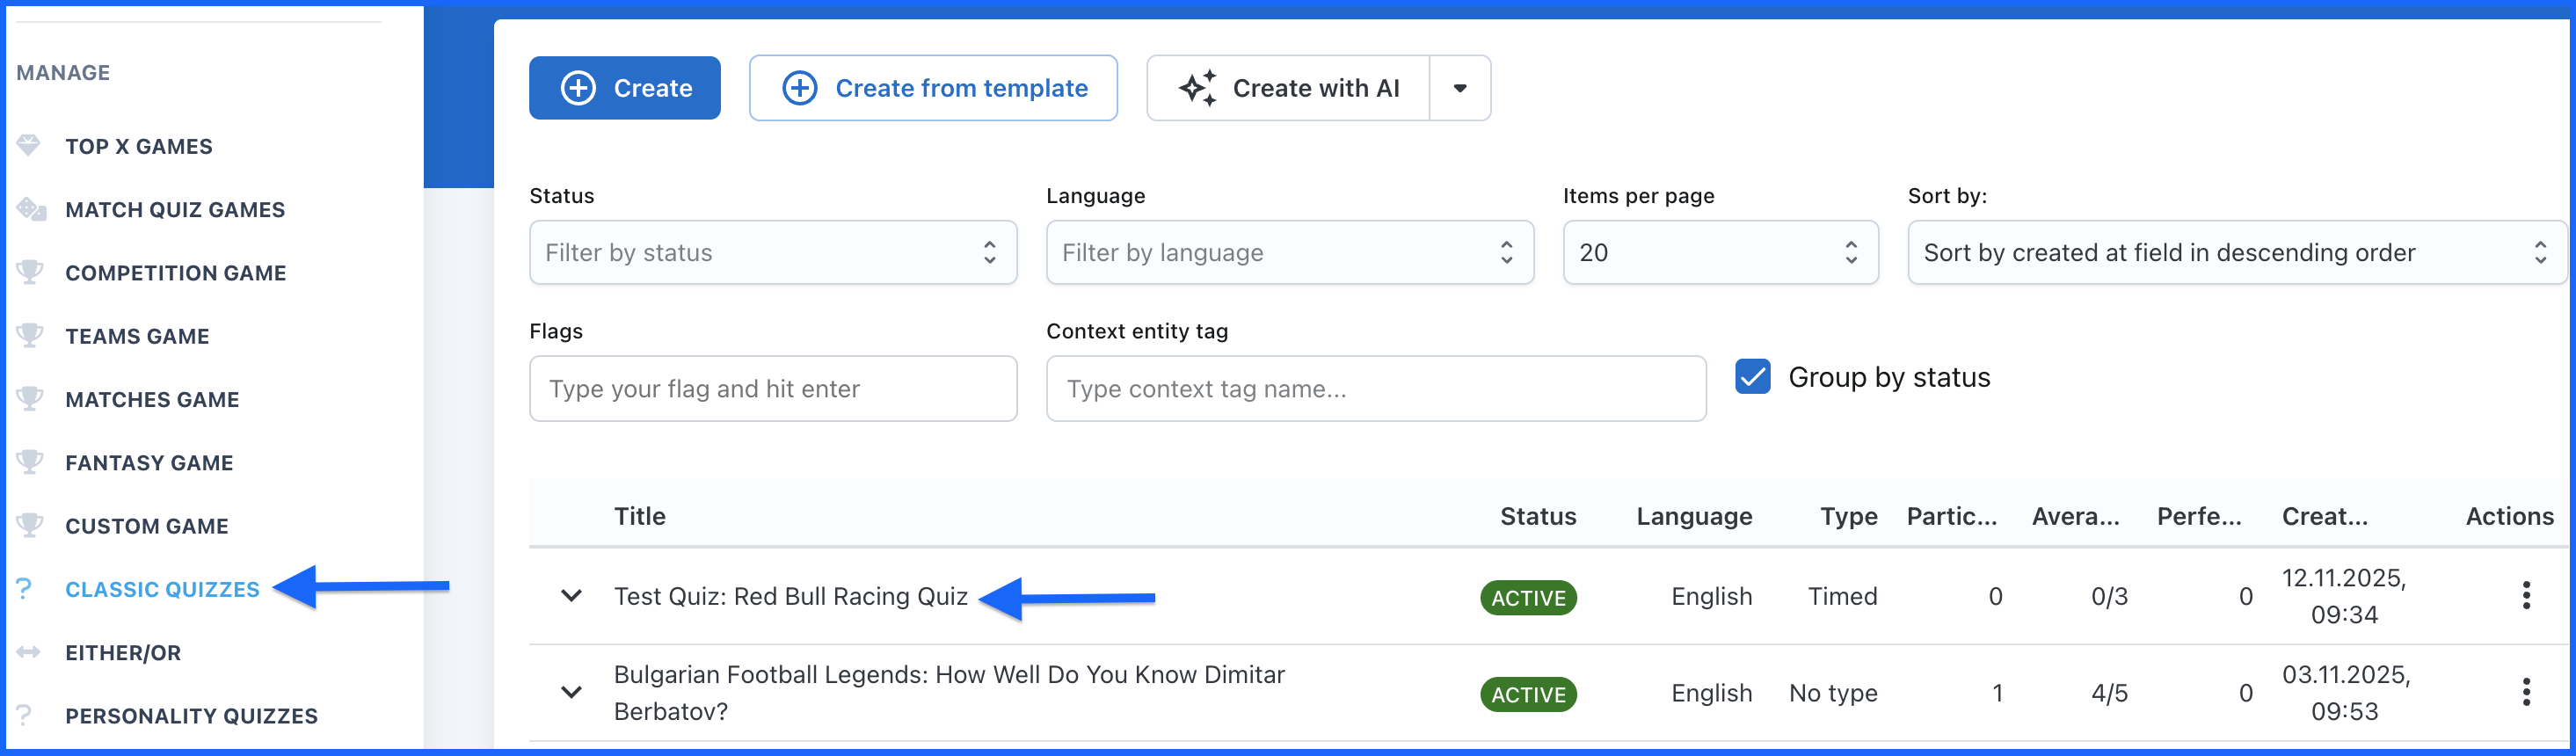
Task: Open the Create with AI dropdown arrow
Action: (x=1460, y=88)
